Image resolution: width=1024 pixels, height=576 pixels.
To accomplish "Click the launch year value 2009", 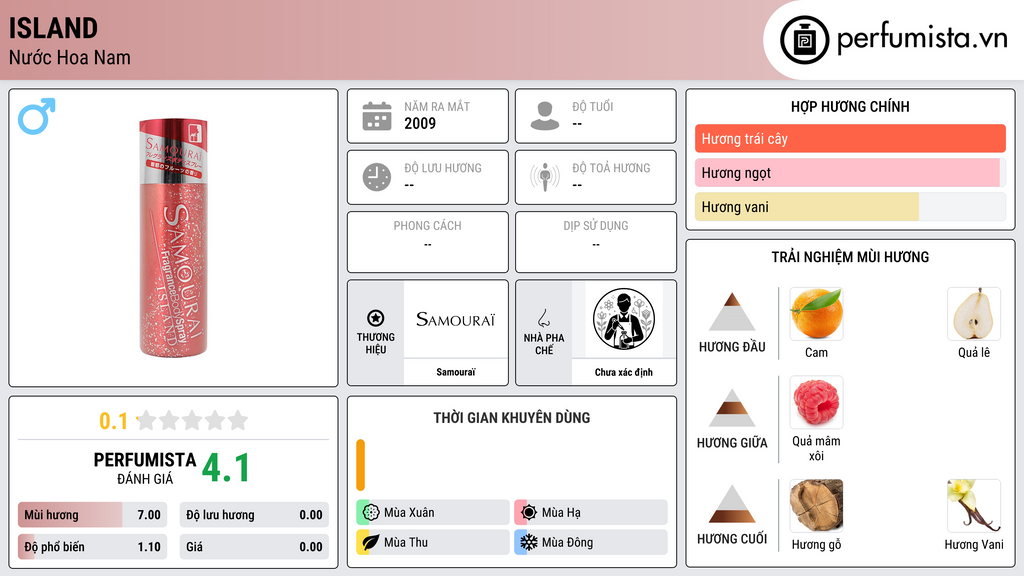I will point(420,123).
